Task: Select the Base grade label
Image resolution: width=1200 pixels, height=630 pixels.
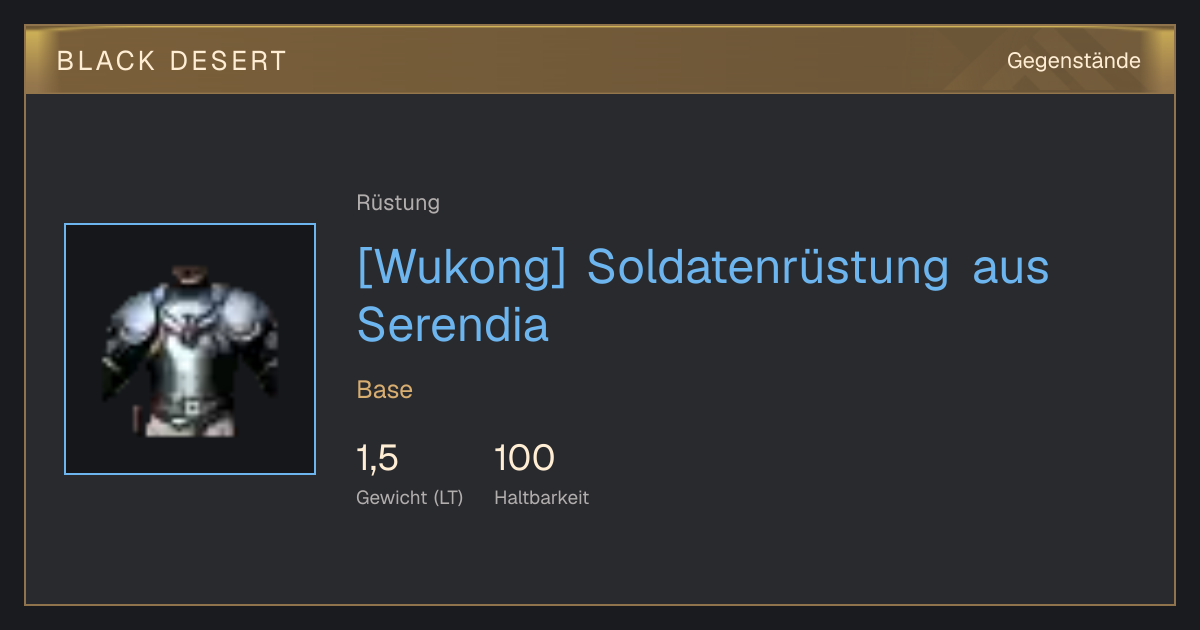Action: [x=385, y=390]
